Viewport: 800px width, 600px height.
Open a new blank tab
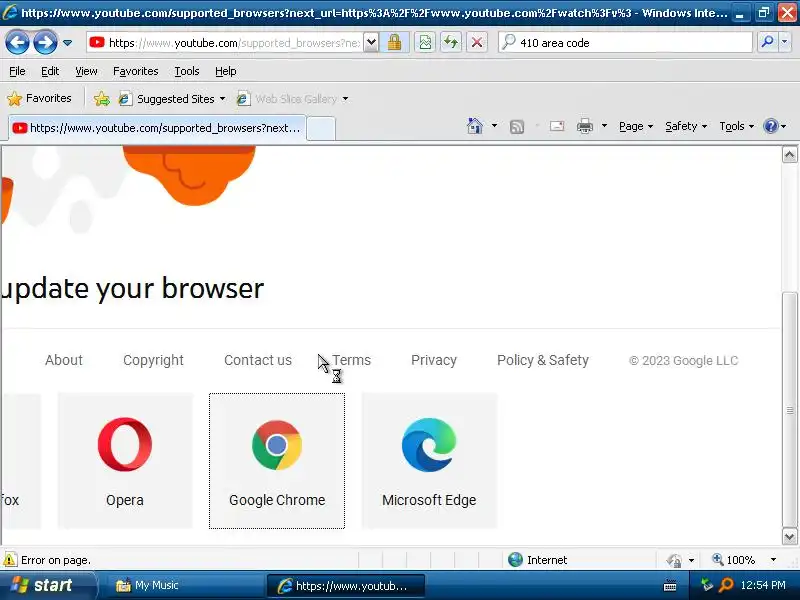321,128
